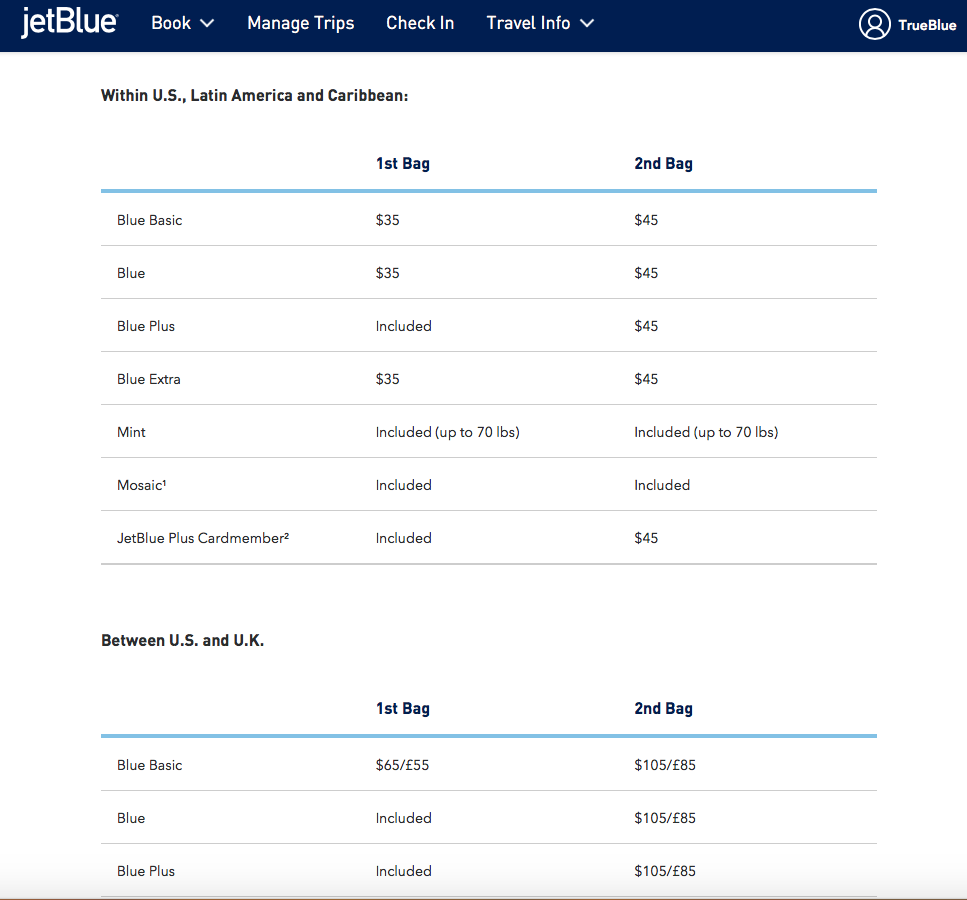This screenshot has height=900, width=967.
Task: Open the TrueBlue account profile icon
Action: click(x=874, y=24)
